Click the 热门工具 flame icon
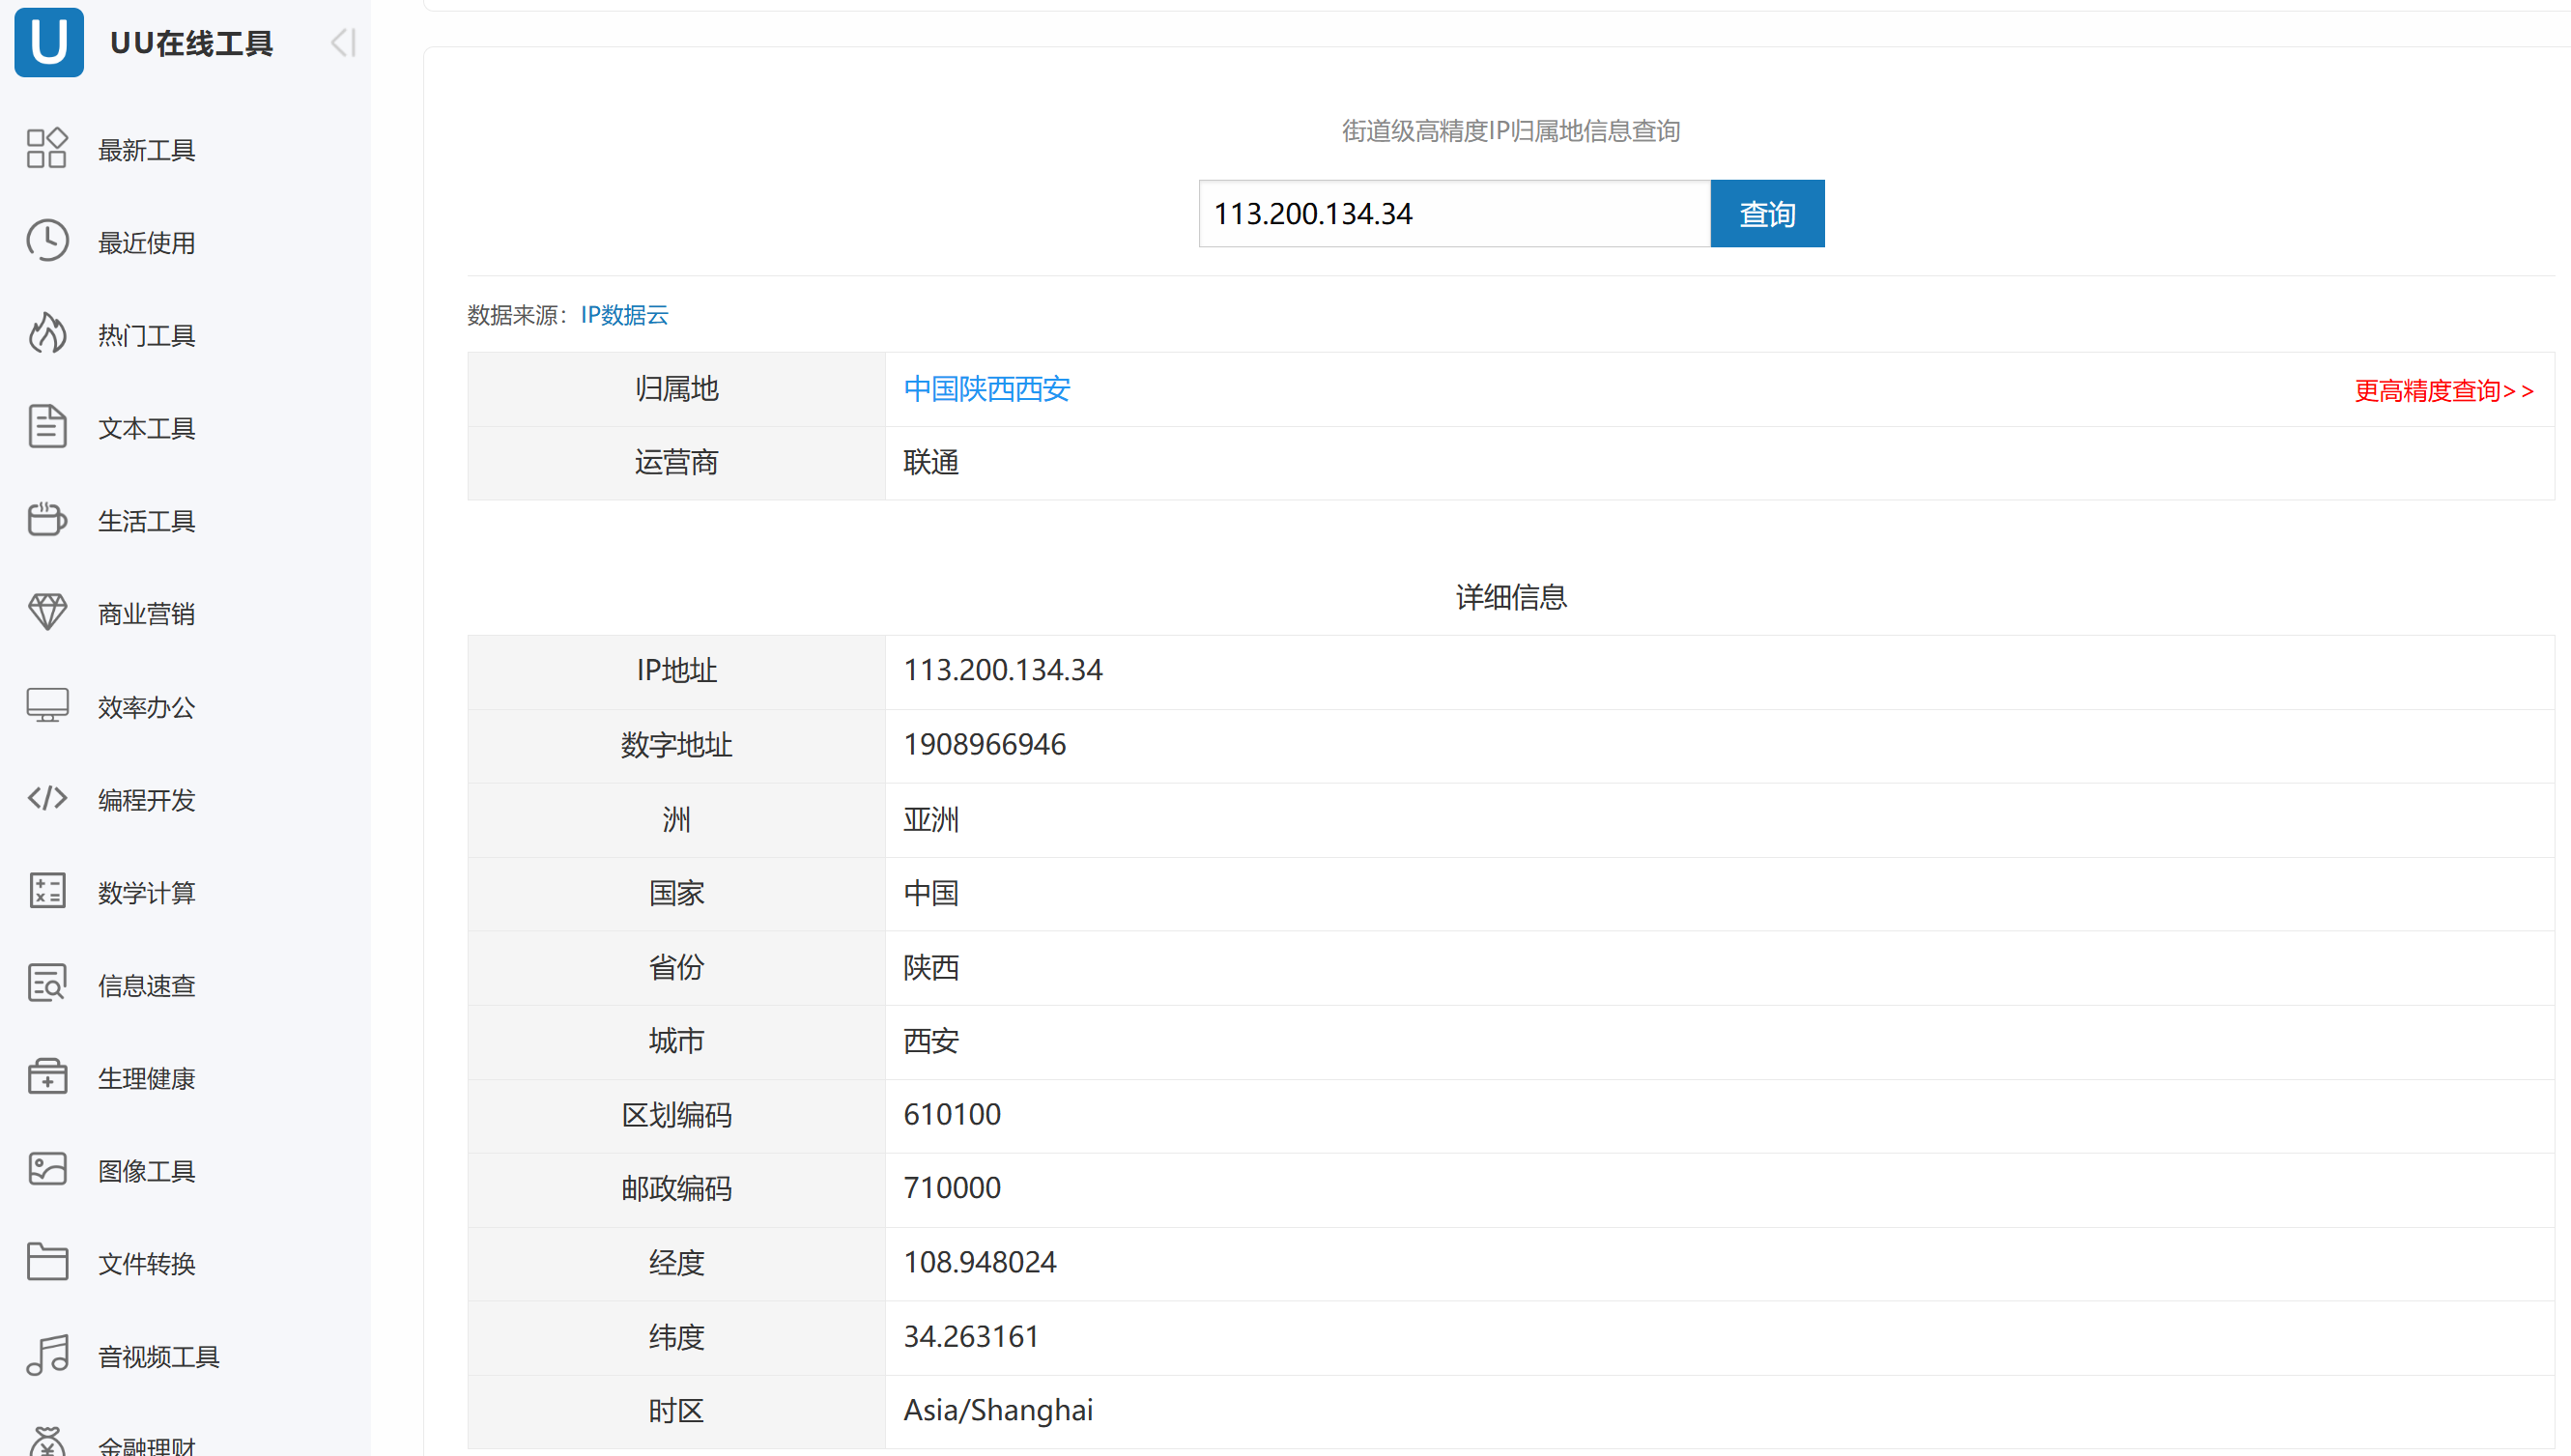The width and height of the screenshot is (2571, 1456). click(x=47, y=334)
